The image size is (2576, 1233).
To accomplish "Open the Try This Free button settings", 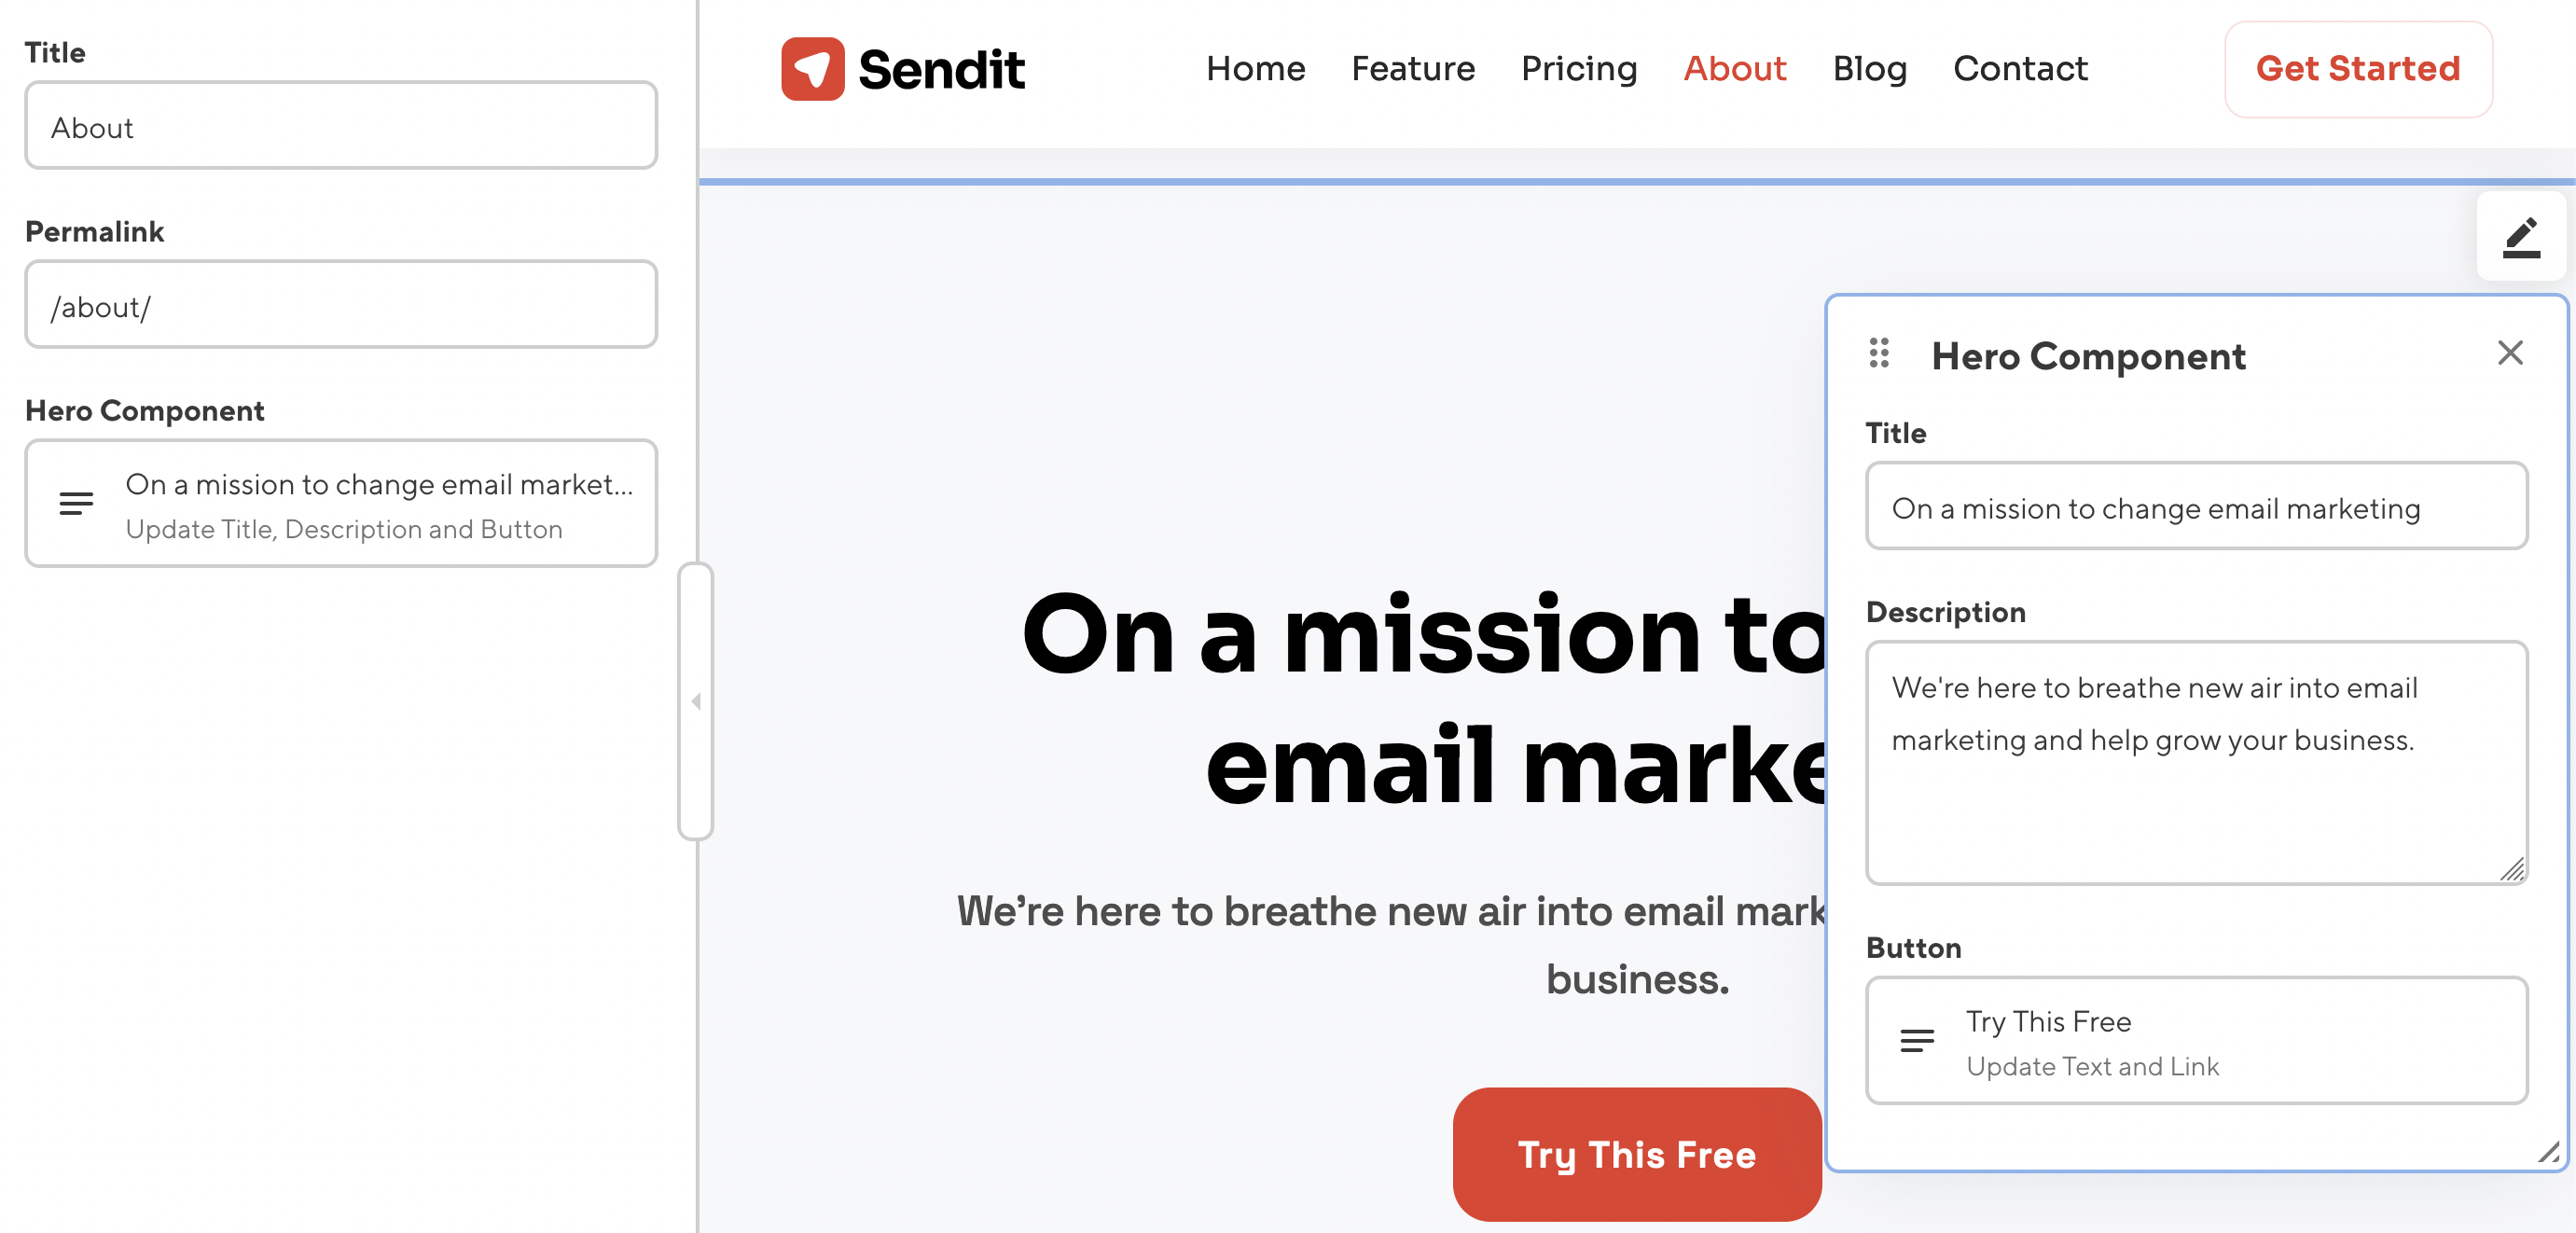I will pos(2196,1041).
